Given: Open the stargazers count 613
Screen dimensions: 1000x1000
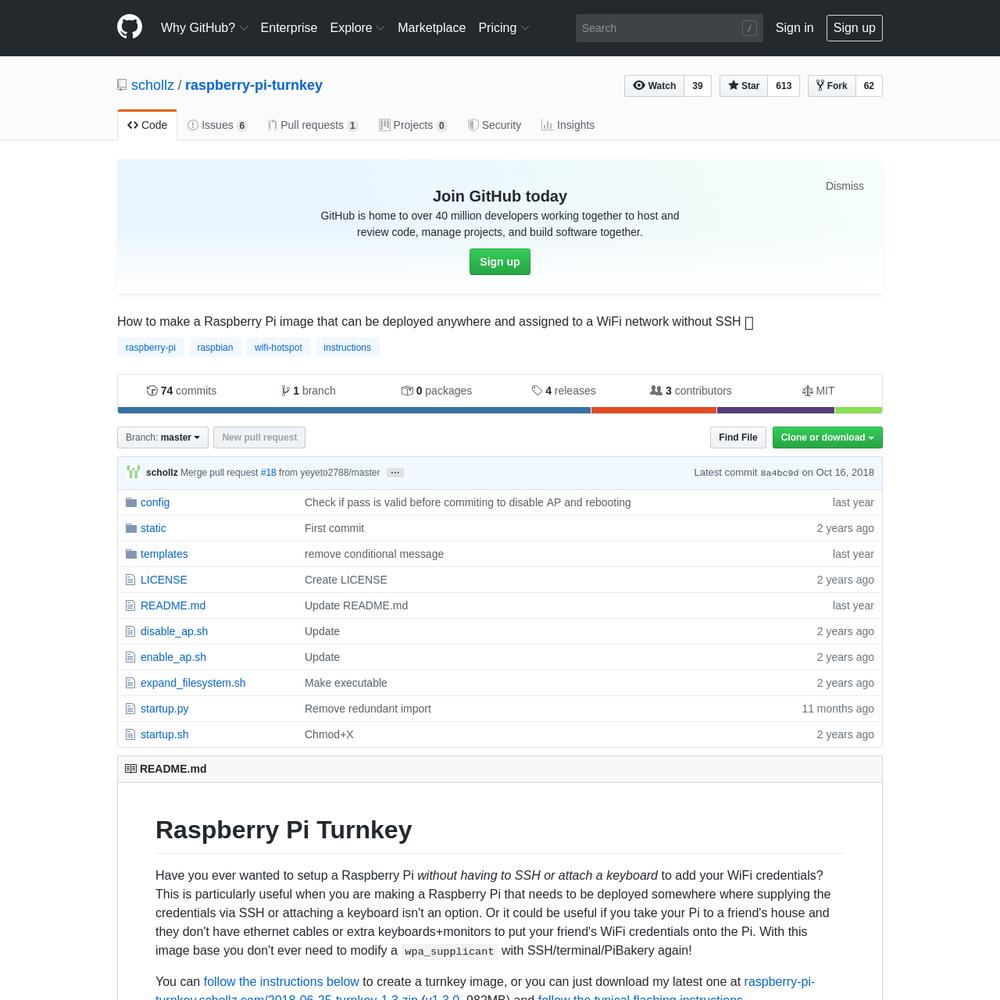Looking at the screenshot, I should point(784,85).
